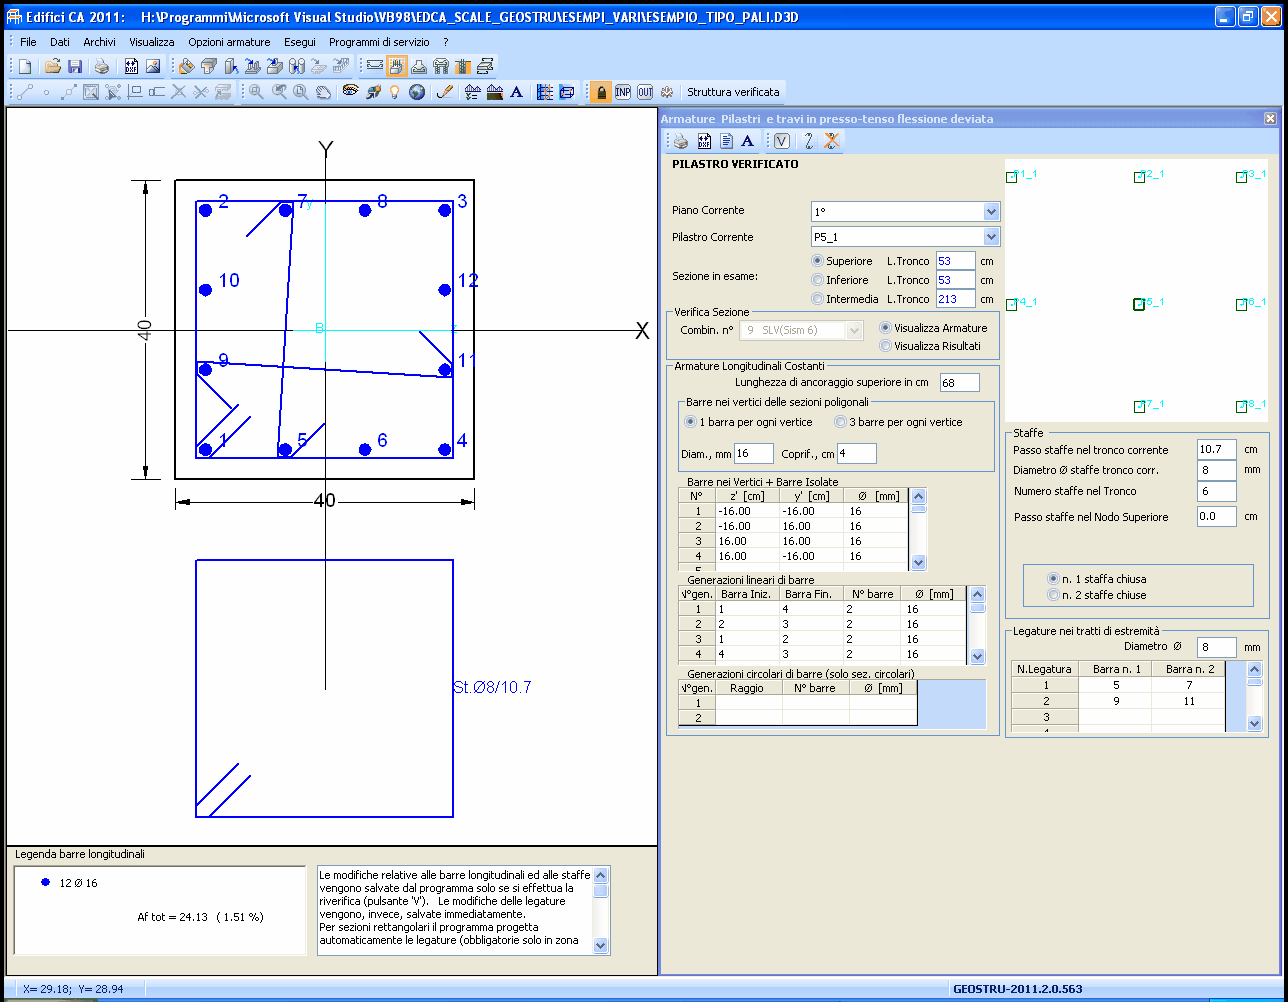Click the 'V' re-verify icon in the Armature panel
This screenshot has width=1288, height=1002.
point(782,141)
